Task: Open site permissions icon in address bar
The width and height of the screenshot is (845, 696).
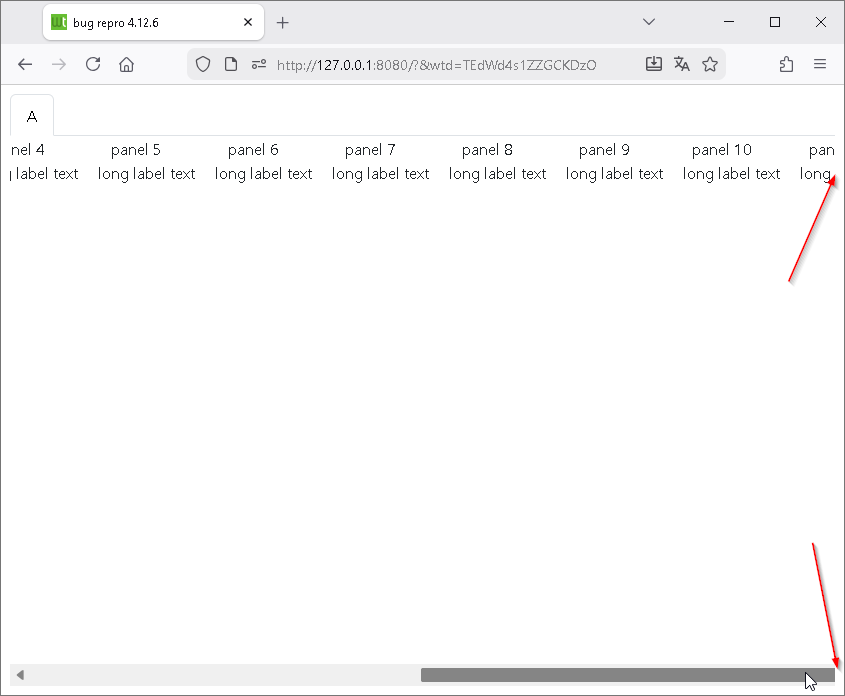Action: pos(258,64)
